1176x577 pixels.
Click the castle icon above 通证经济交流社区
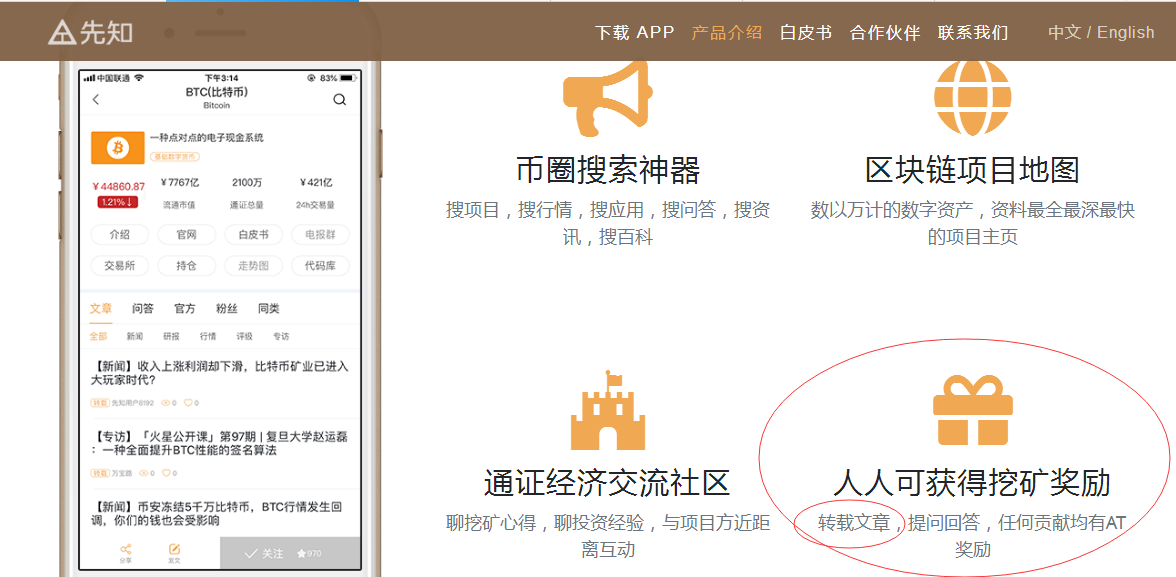608,409
